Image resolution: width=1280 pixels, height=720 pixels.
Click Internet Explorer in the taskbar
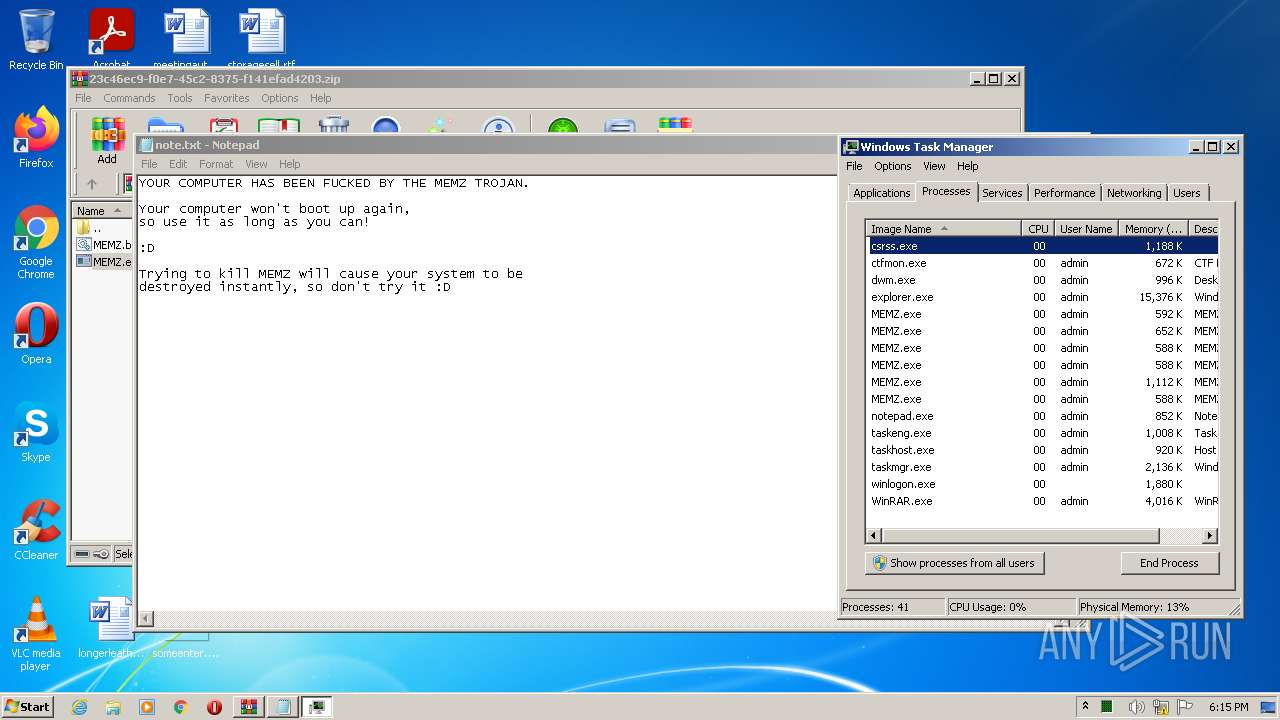point(79,707)
